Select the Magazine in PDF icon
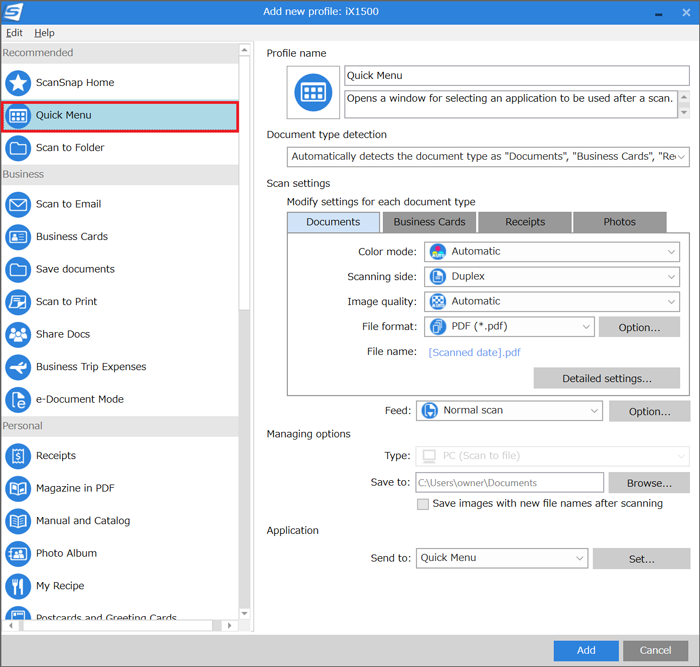Viewport: 700px width, 667px height. pyautogui.click(x=18, y=488)
